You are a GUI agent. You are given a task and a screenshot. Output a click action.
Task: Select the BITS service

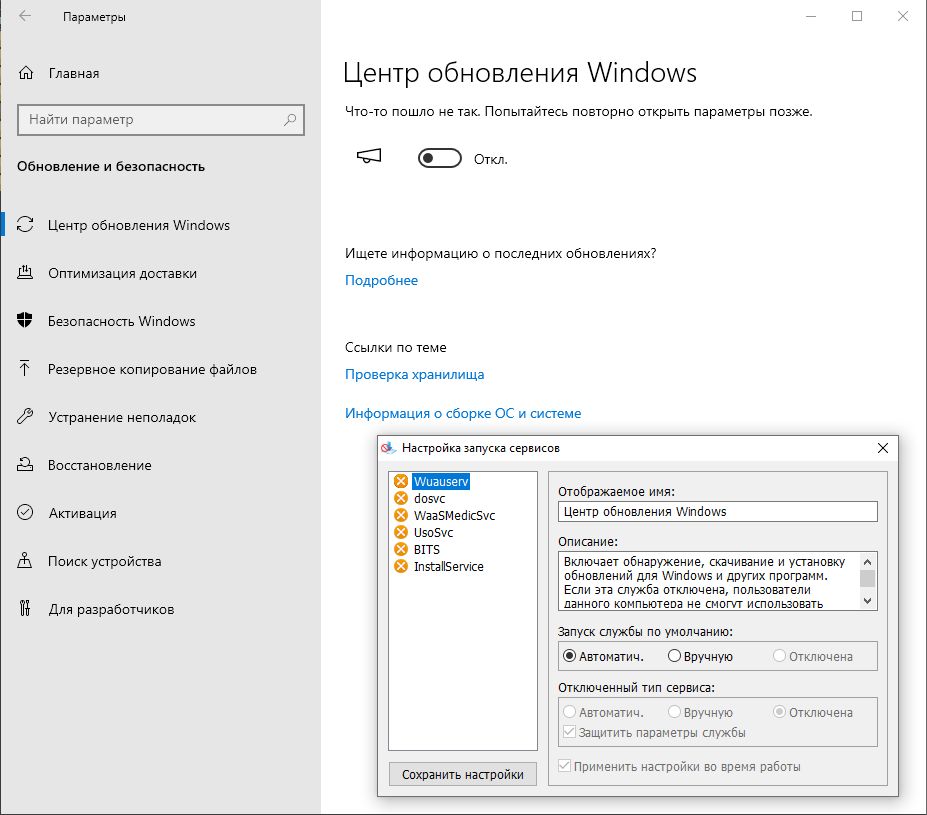coord(426,550)
